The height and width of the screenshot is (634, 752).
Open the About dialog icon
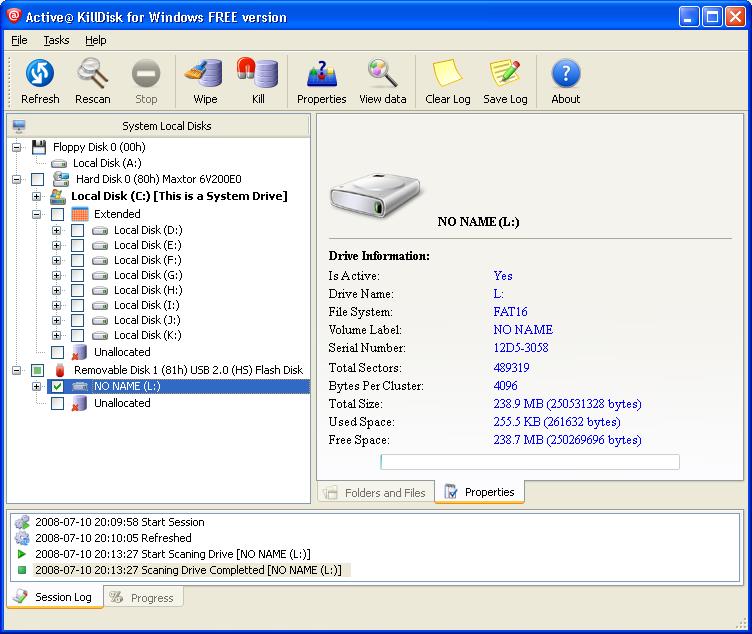tap(566, 73)
